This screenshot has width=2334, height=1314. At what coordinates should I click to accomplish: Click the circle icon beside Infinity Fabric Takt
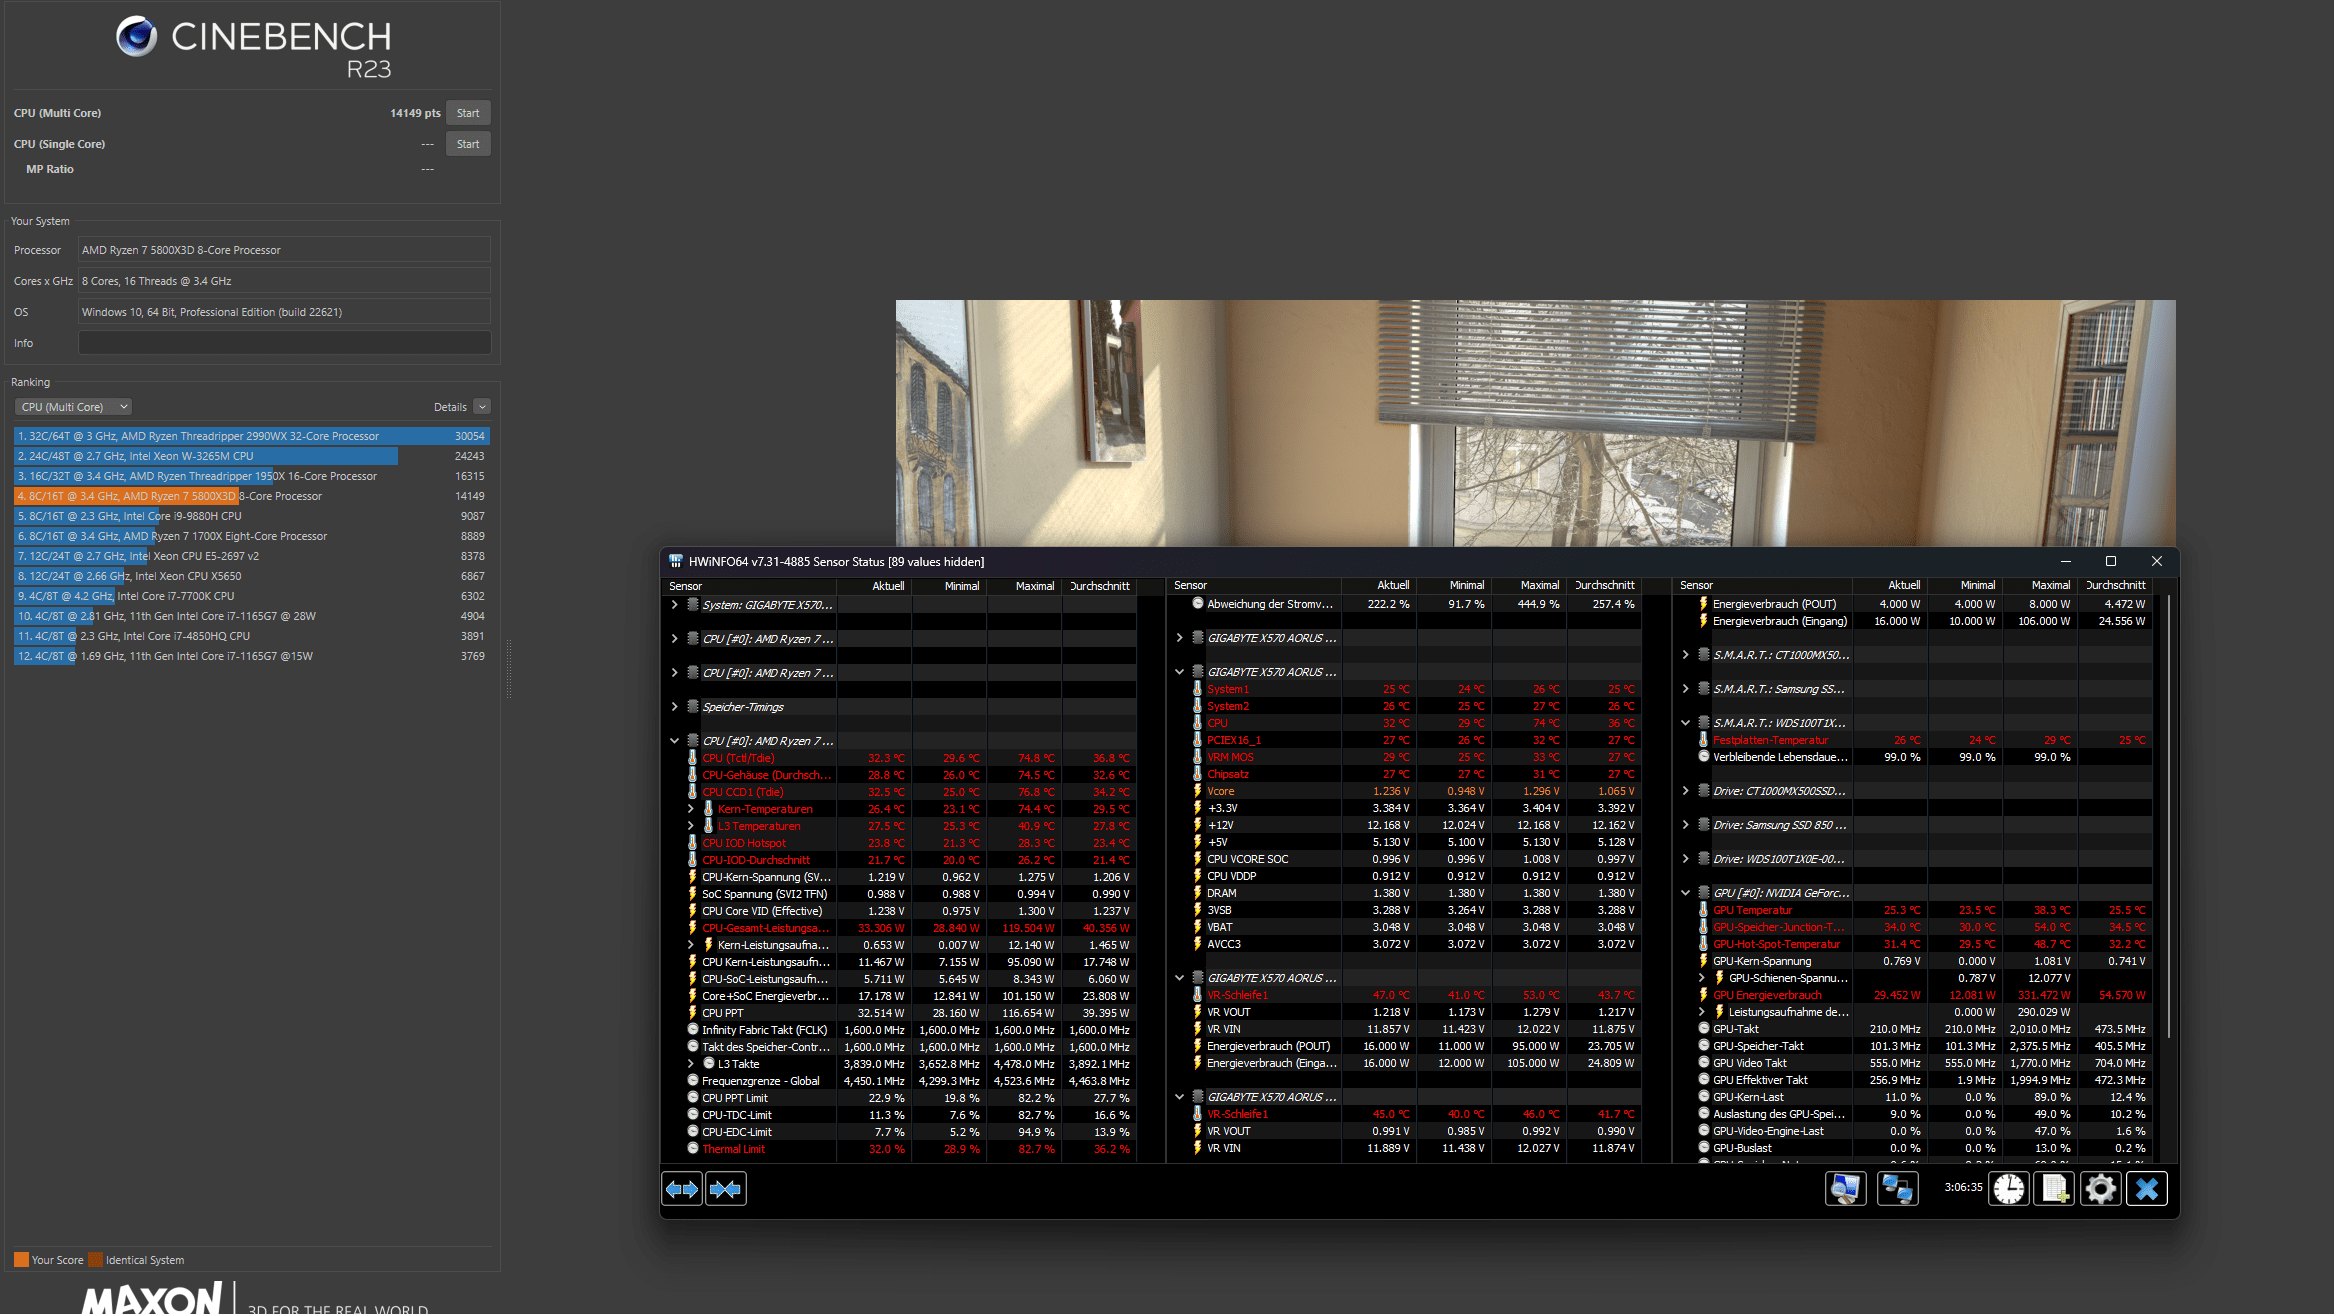point(692,1029)
